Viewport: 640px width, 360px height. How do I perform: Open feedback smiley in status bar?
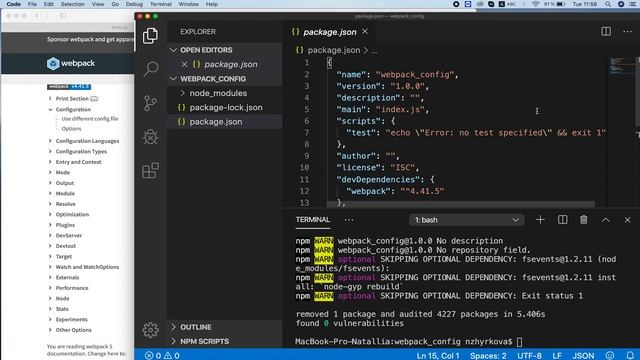610,356
